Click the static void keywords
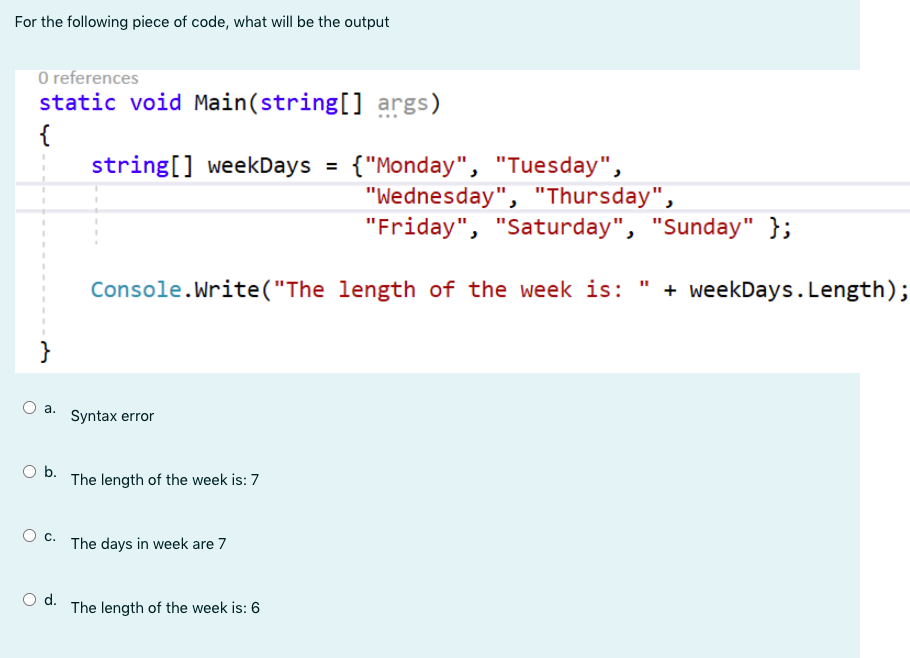 (x=108, y=102)
